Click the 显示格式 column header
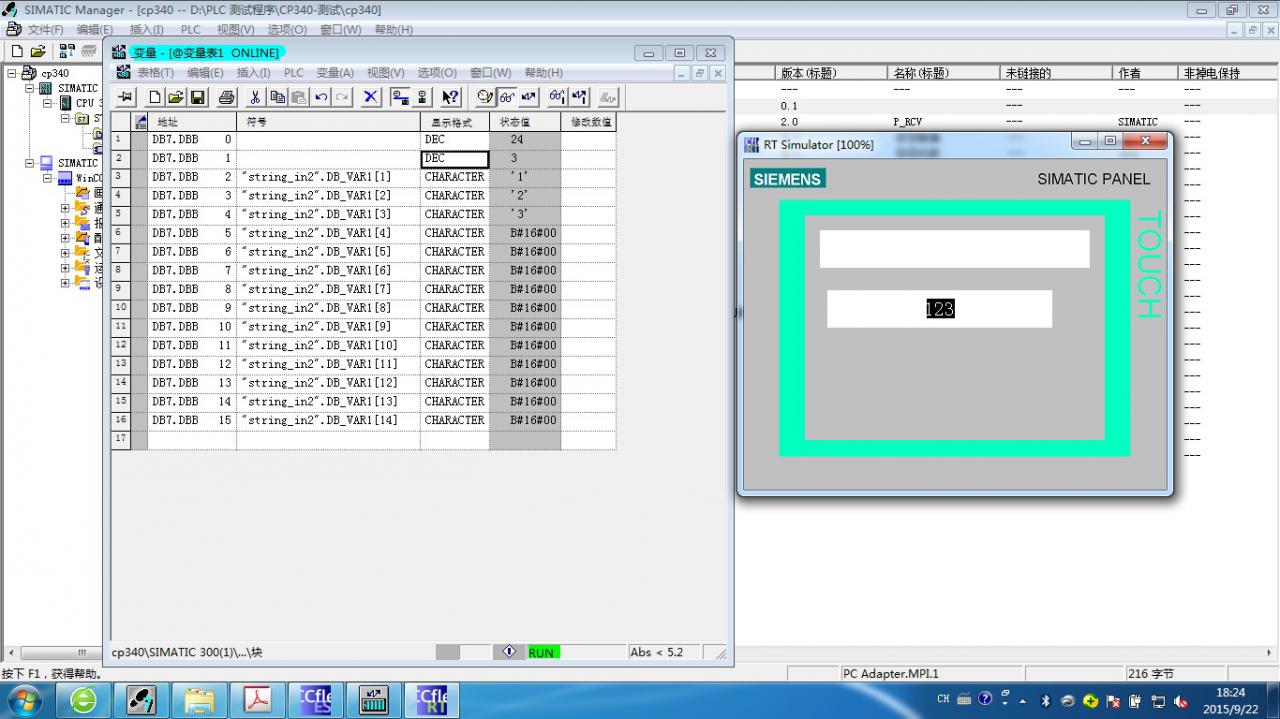 click(455, 122)
